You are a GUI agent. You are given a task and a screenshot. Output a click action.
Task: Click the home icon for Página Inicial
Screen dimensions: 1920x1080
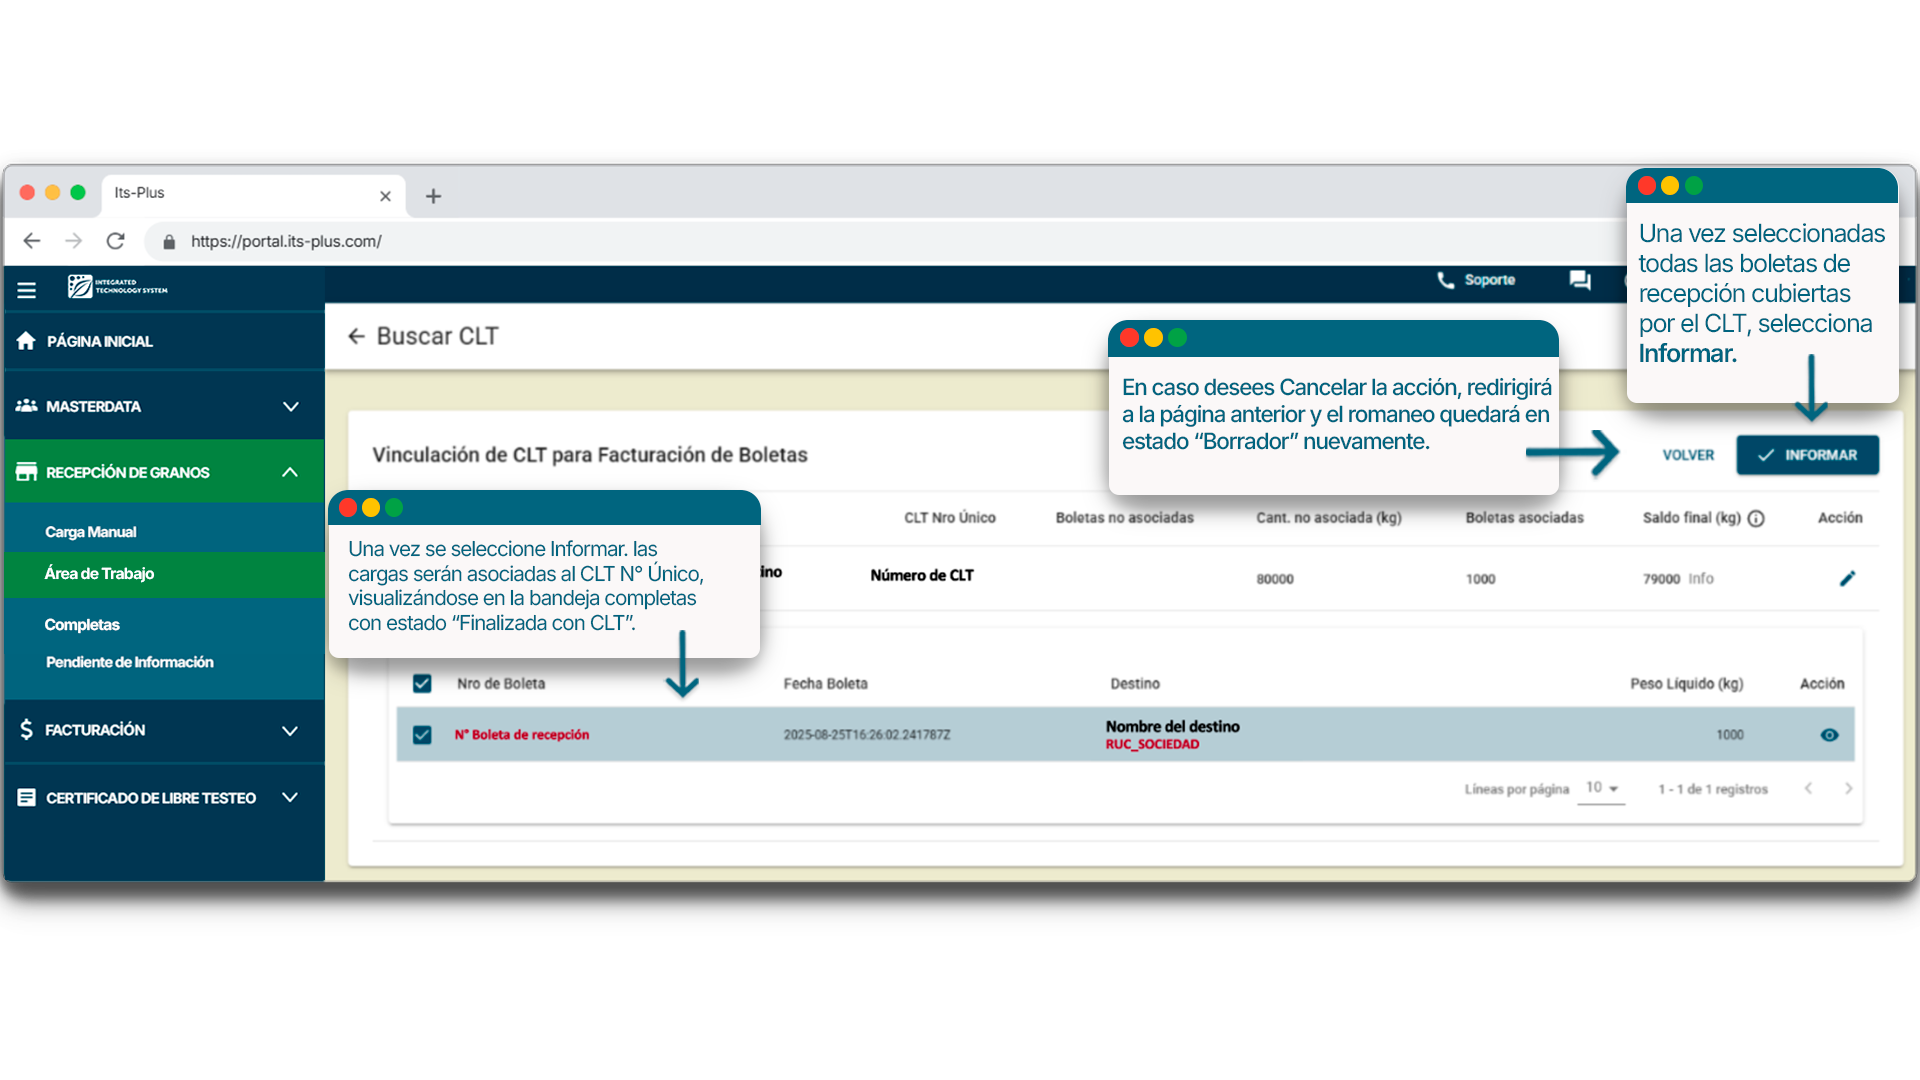[x=27, y=341]
